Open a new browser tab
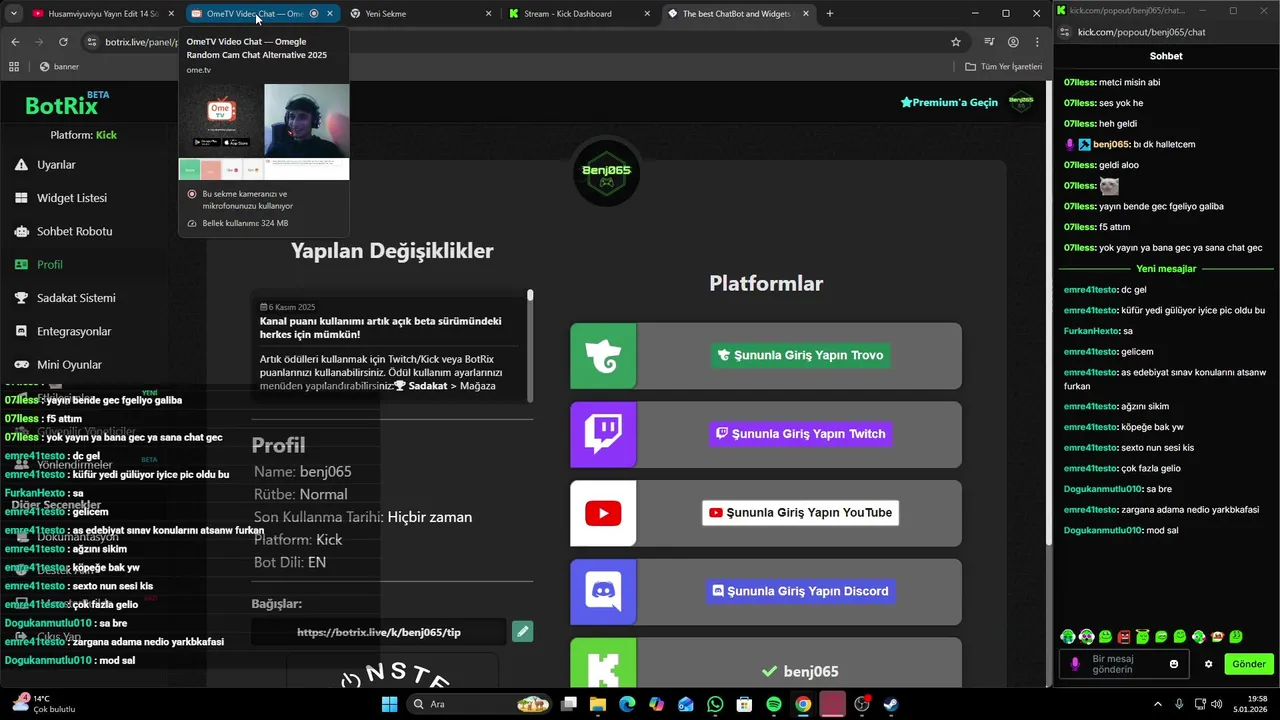The width and height of the screenshot is (1280, 720). coord(830,14)
